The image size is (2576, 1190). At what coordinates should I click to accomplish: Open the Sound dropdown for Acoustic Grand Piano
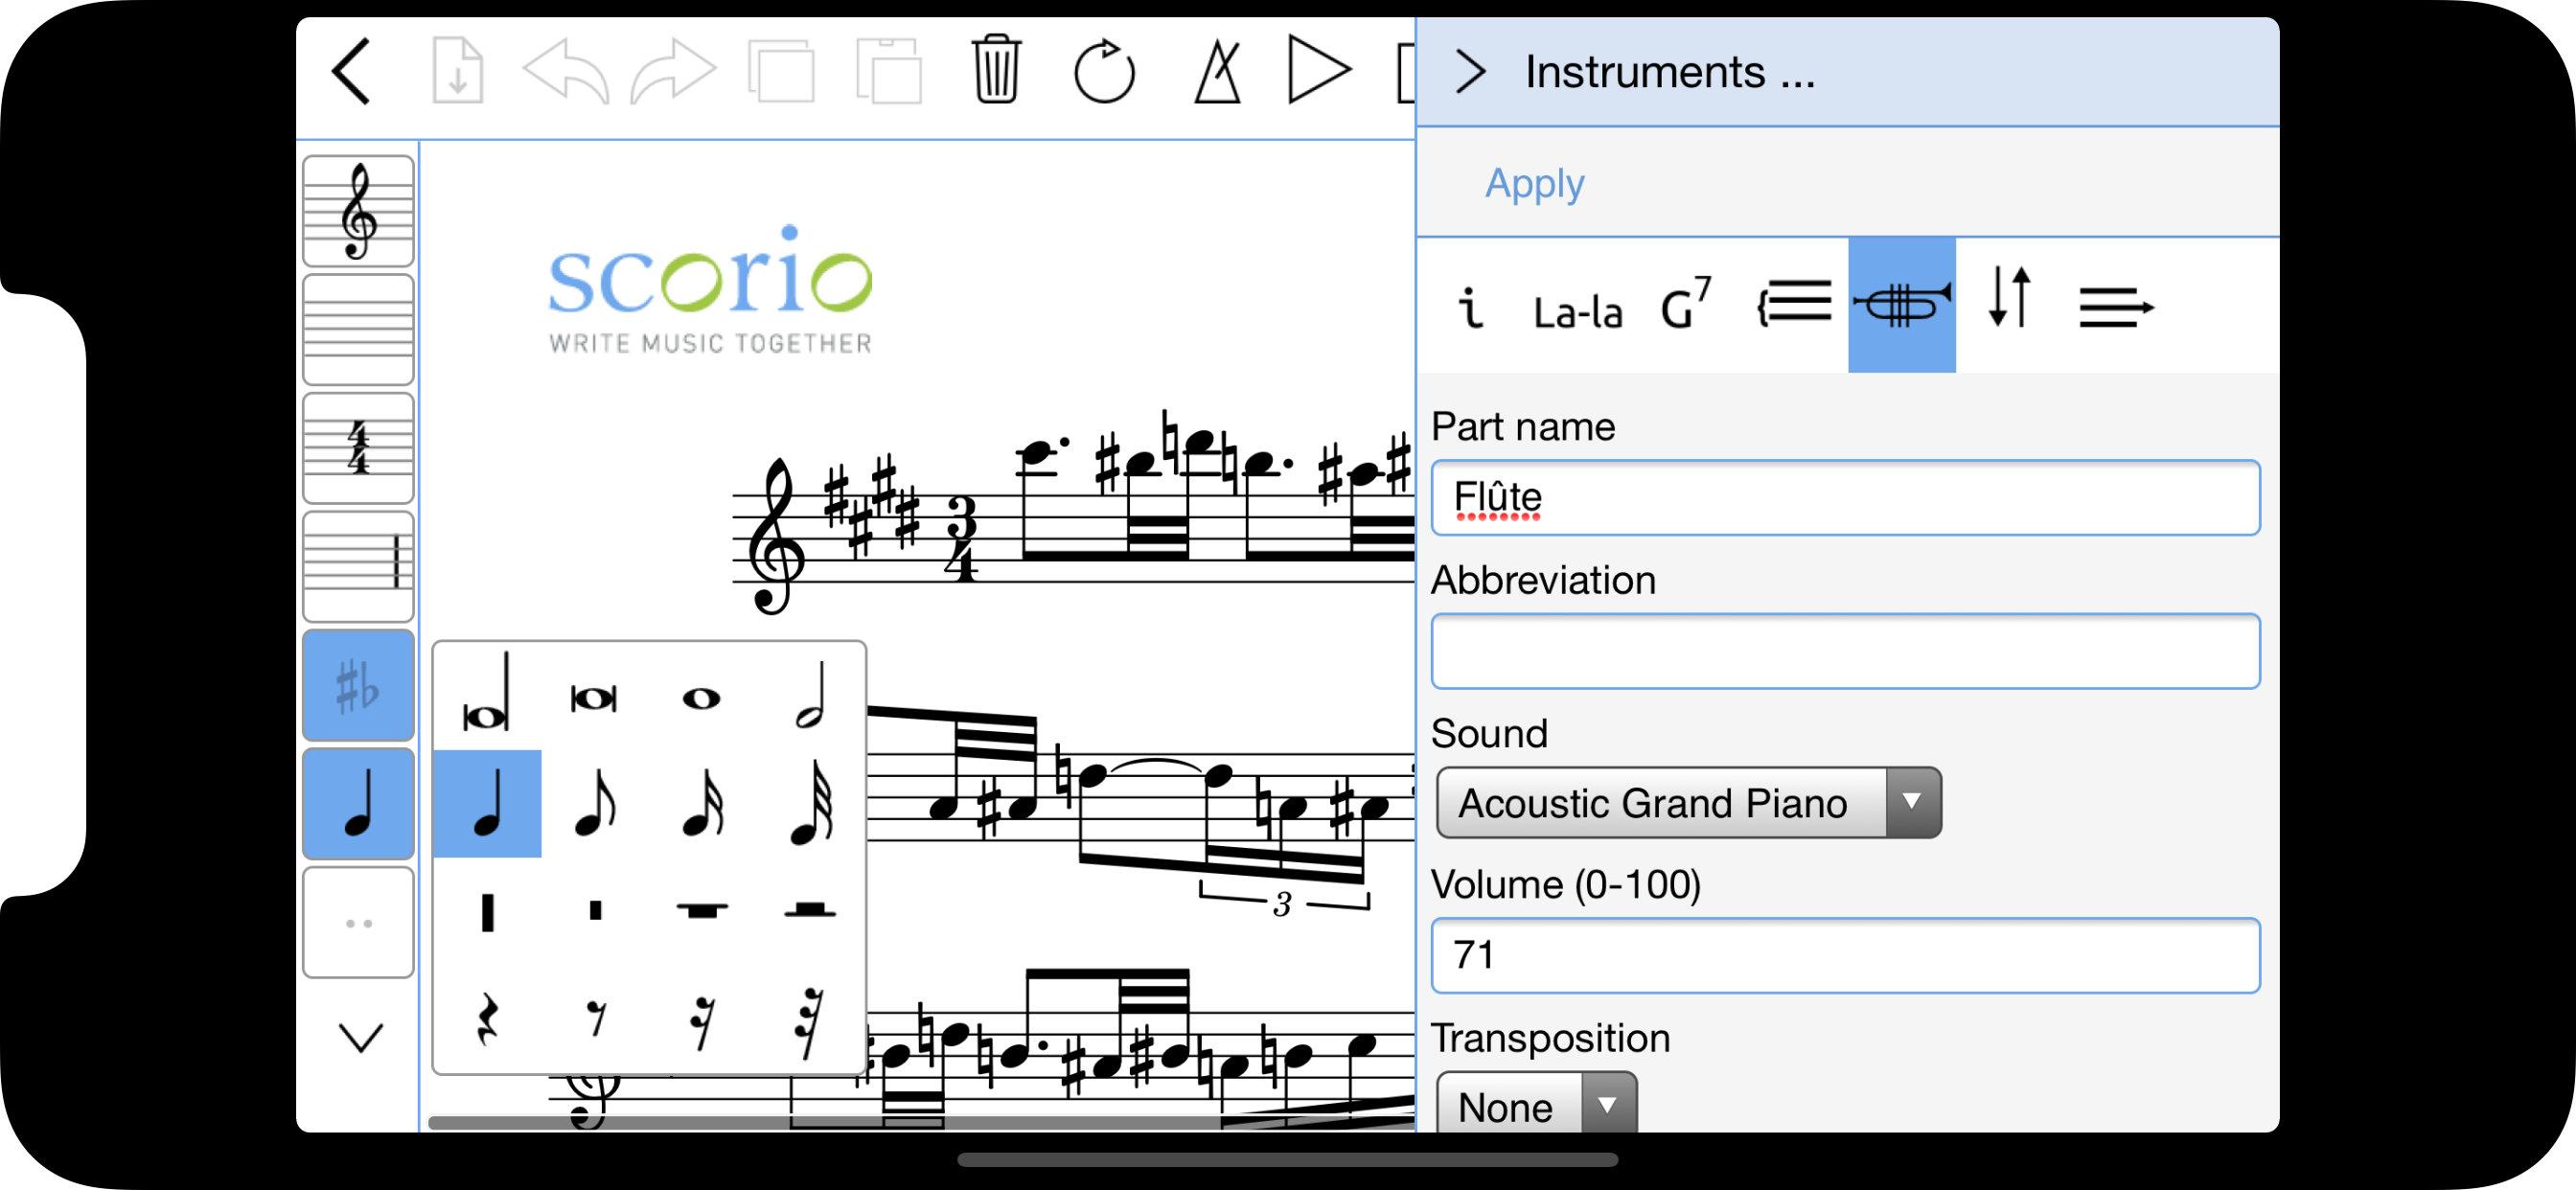(x=1688, y=802)
